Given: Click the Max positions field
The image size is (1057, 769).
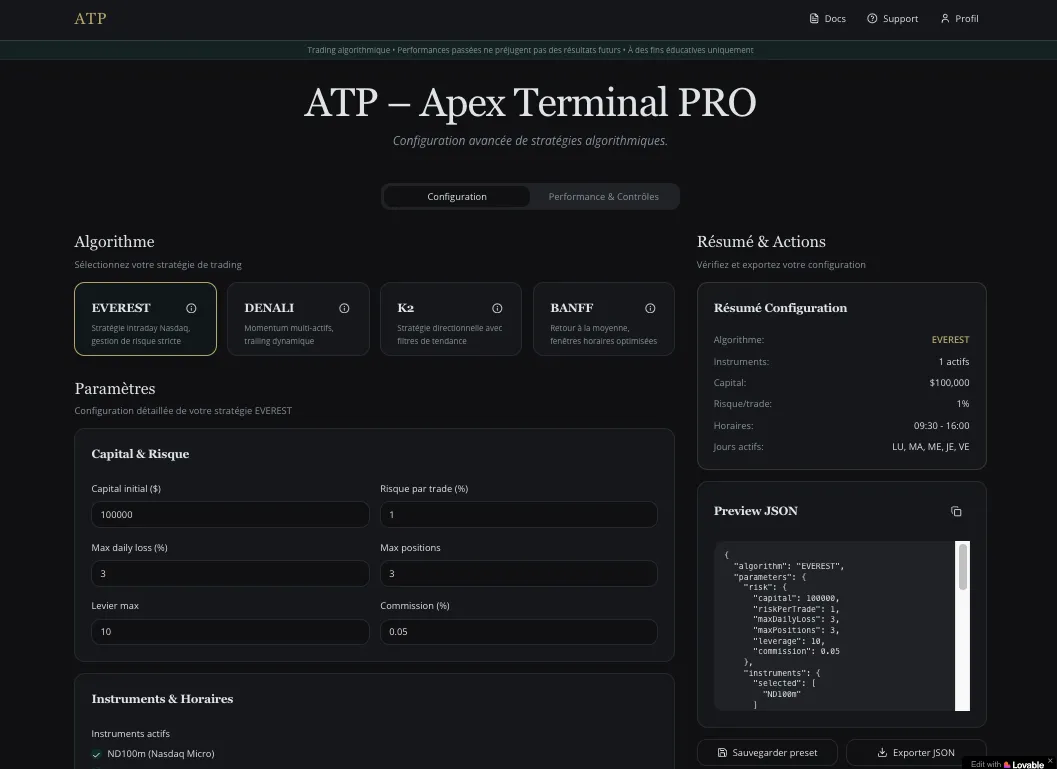Looking at the screenshot, I should (518, 574).
